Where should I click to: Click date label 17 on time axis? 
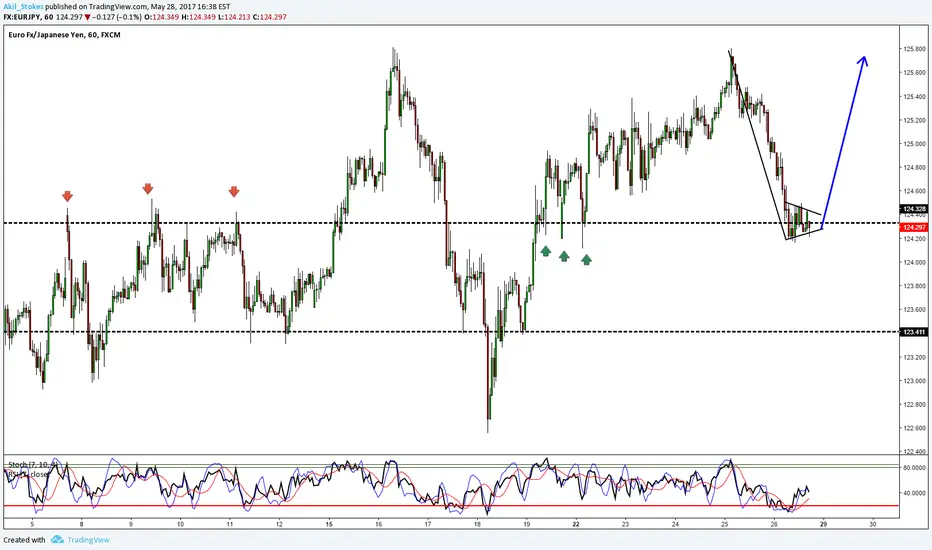pyautogui.click(x=428, y=524)
